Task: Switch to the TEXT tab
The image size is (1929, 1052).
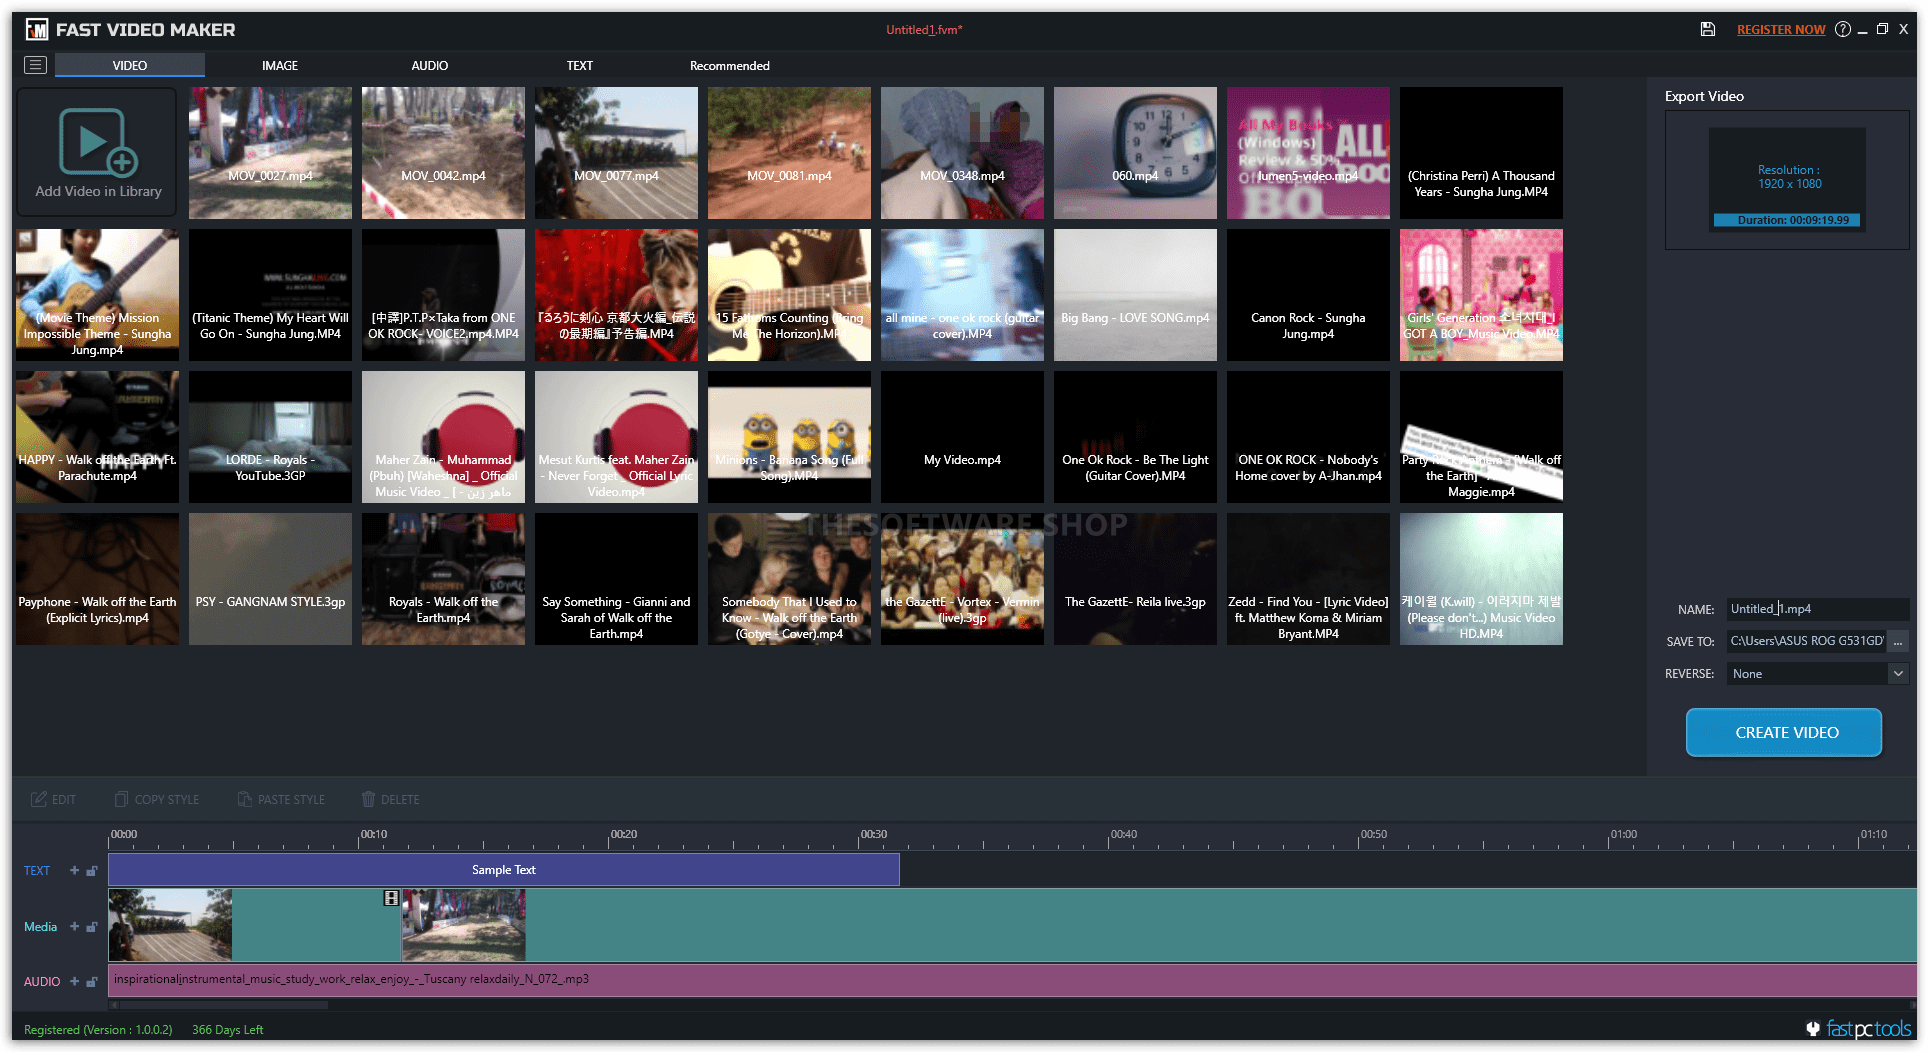Action: tap(580, 65)
